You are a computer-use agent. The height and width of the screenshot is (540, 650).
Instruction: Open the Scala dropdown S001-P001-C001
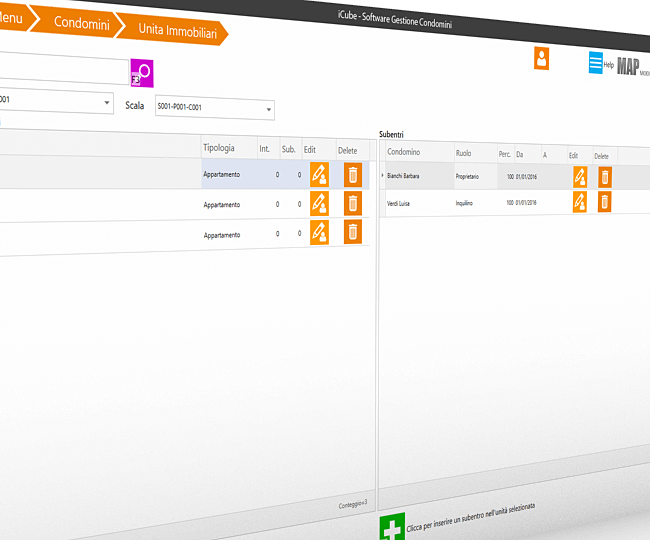point(215,108)
